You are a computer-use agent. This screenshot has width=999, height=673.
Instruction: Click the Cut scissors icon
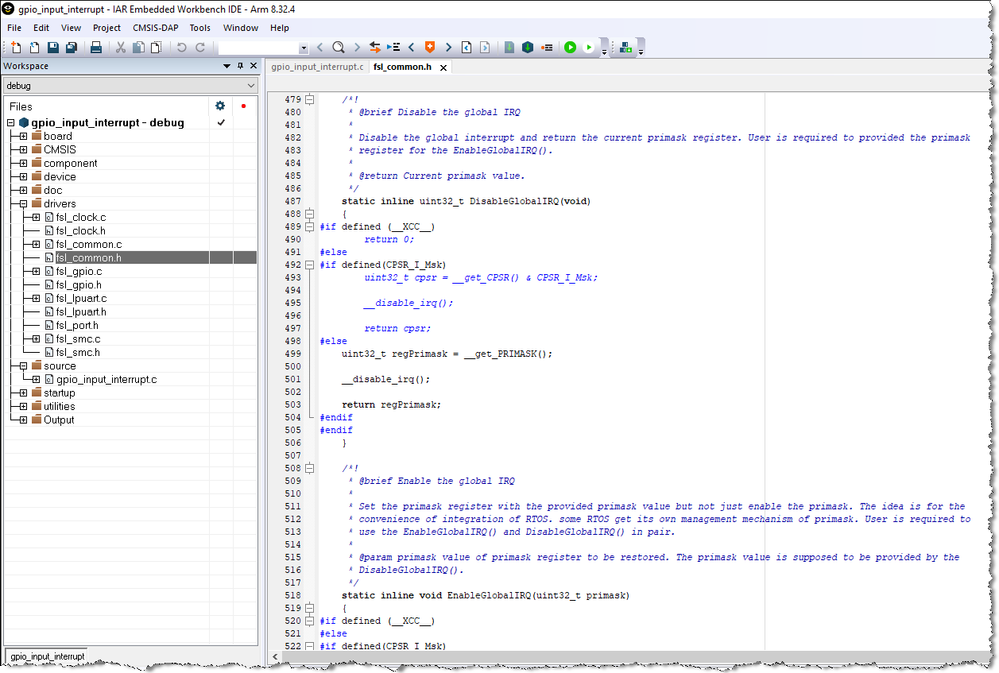(120, 47)
